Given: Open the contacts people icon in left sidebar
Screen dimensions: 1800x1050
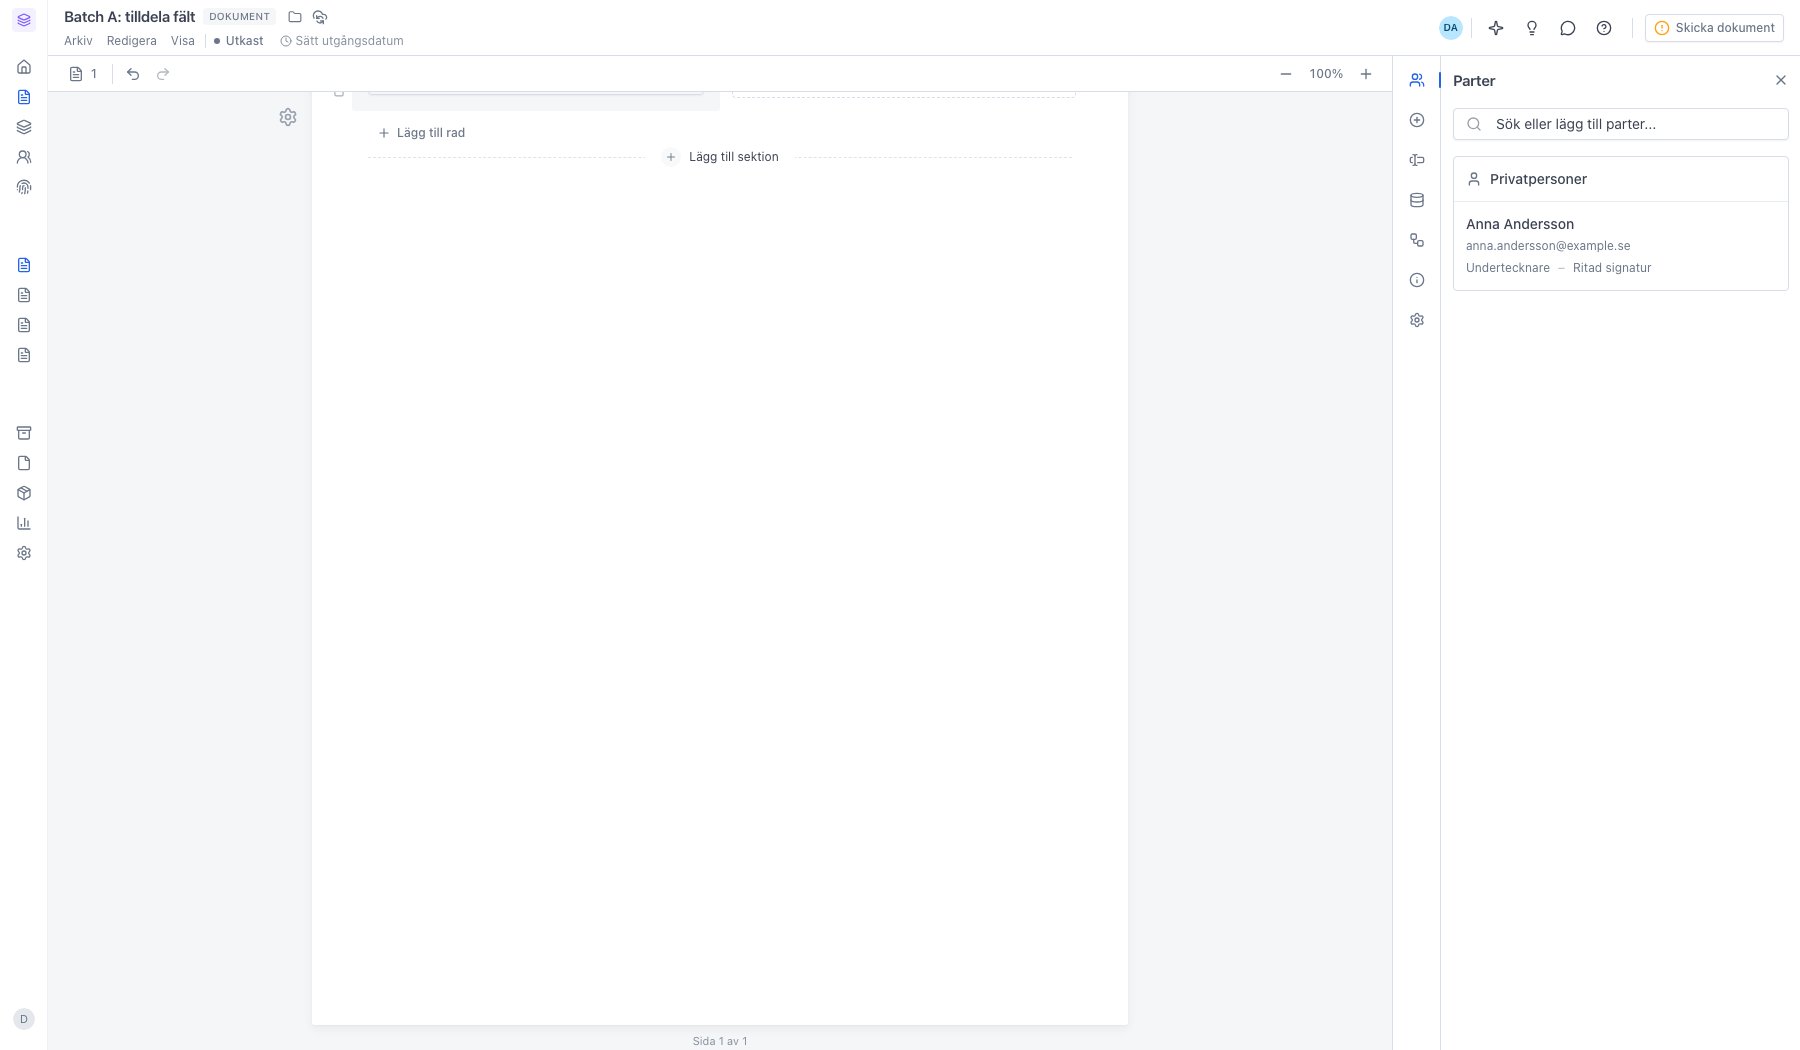Looking at the screenshot, I should (24, 157).
